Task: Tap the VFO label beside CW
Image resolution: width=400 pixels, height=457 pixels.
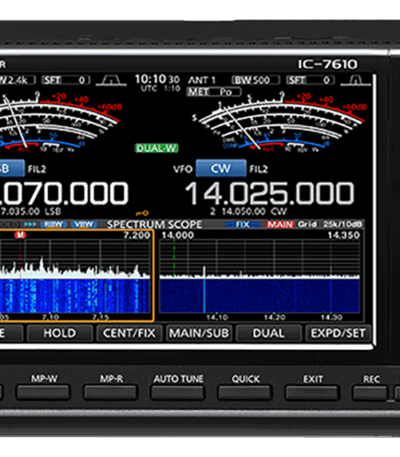Action: (183, 169)
